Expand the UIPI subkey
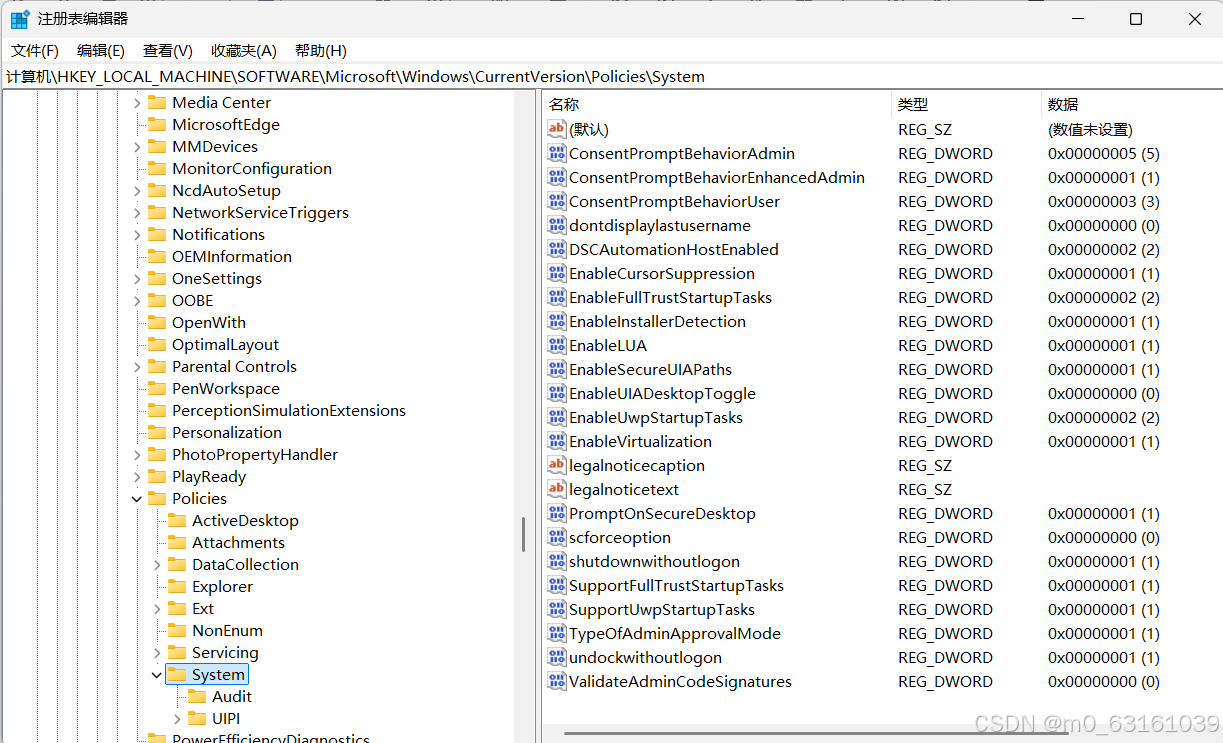Image resolution: width=1223 pixels, height=743 pixels. coord(177,718)
